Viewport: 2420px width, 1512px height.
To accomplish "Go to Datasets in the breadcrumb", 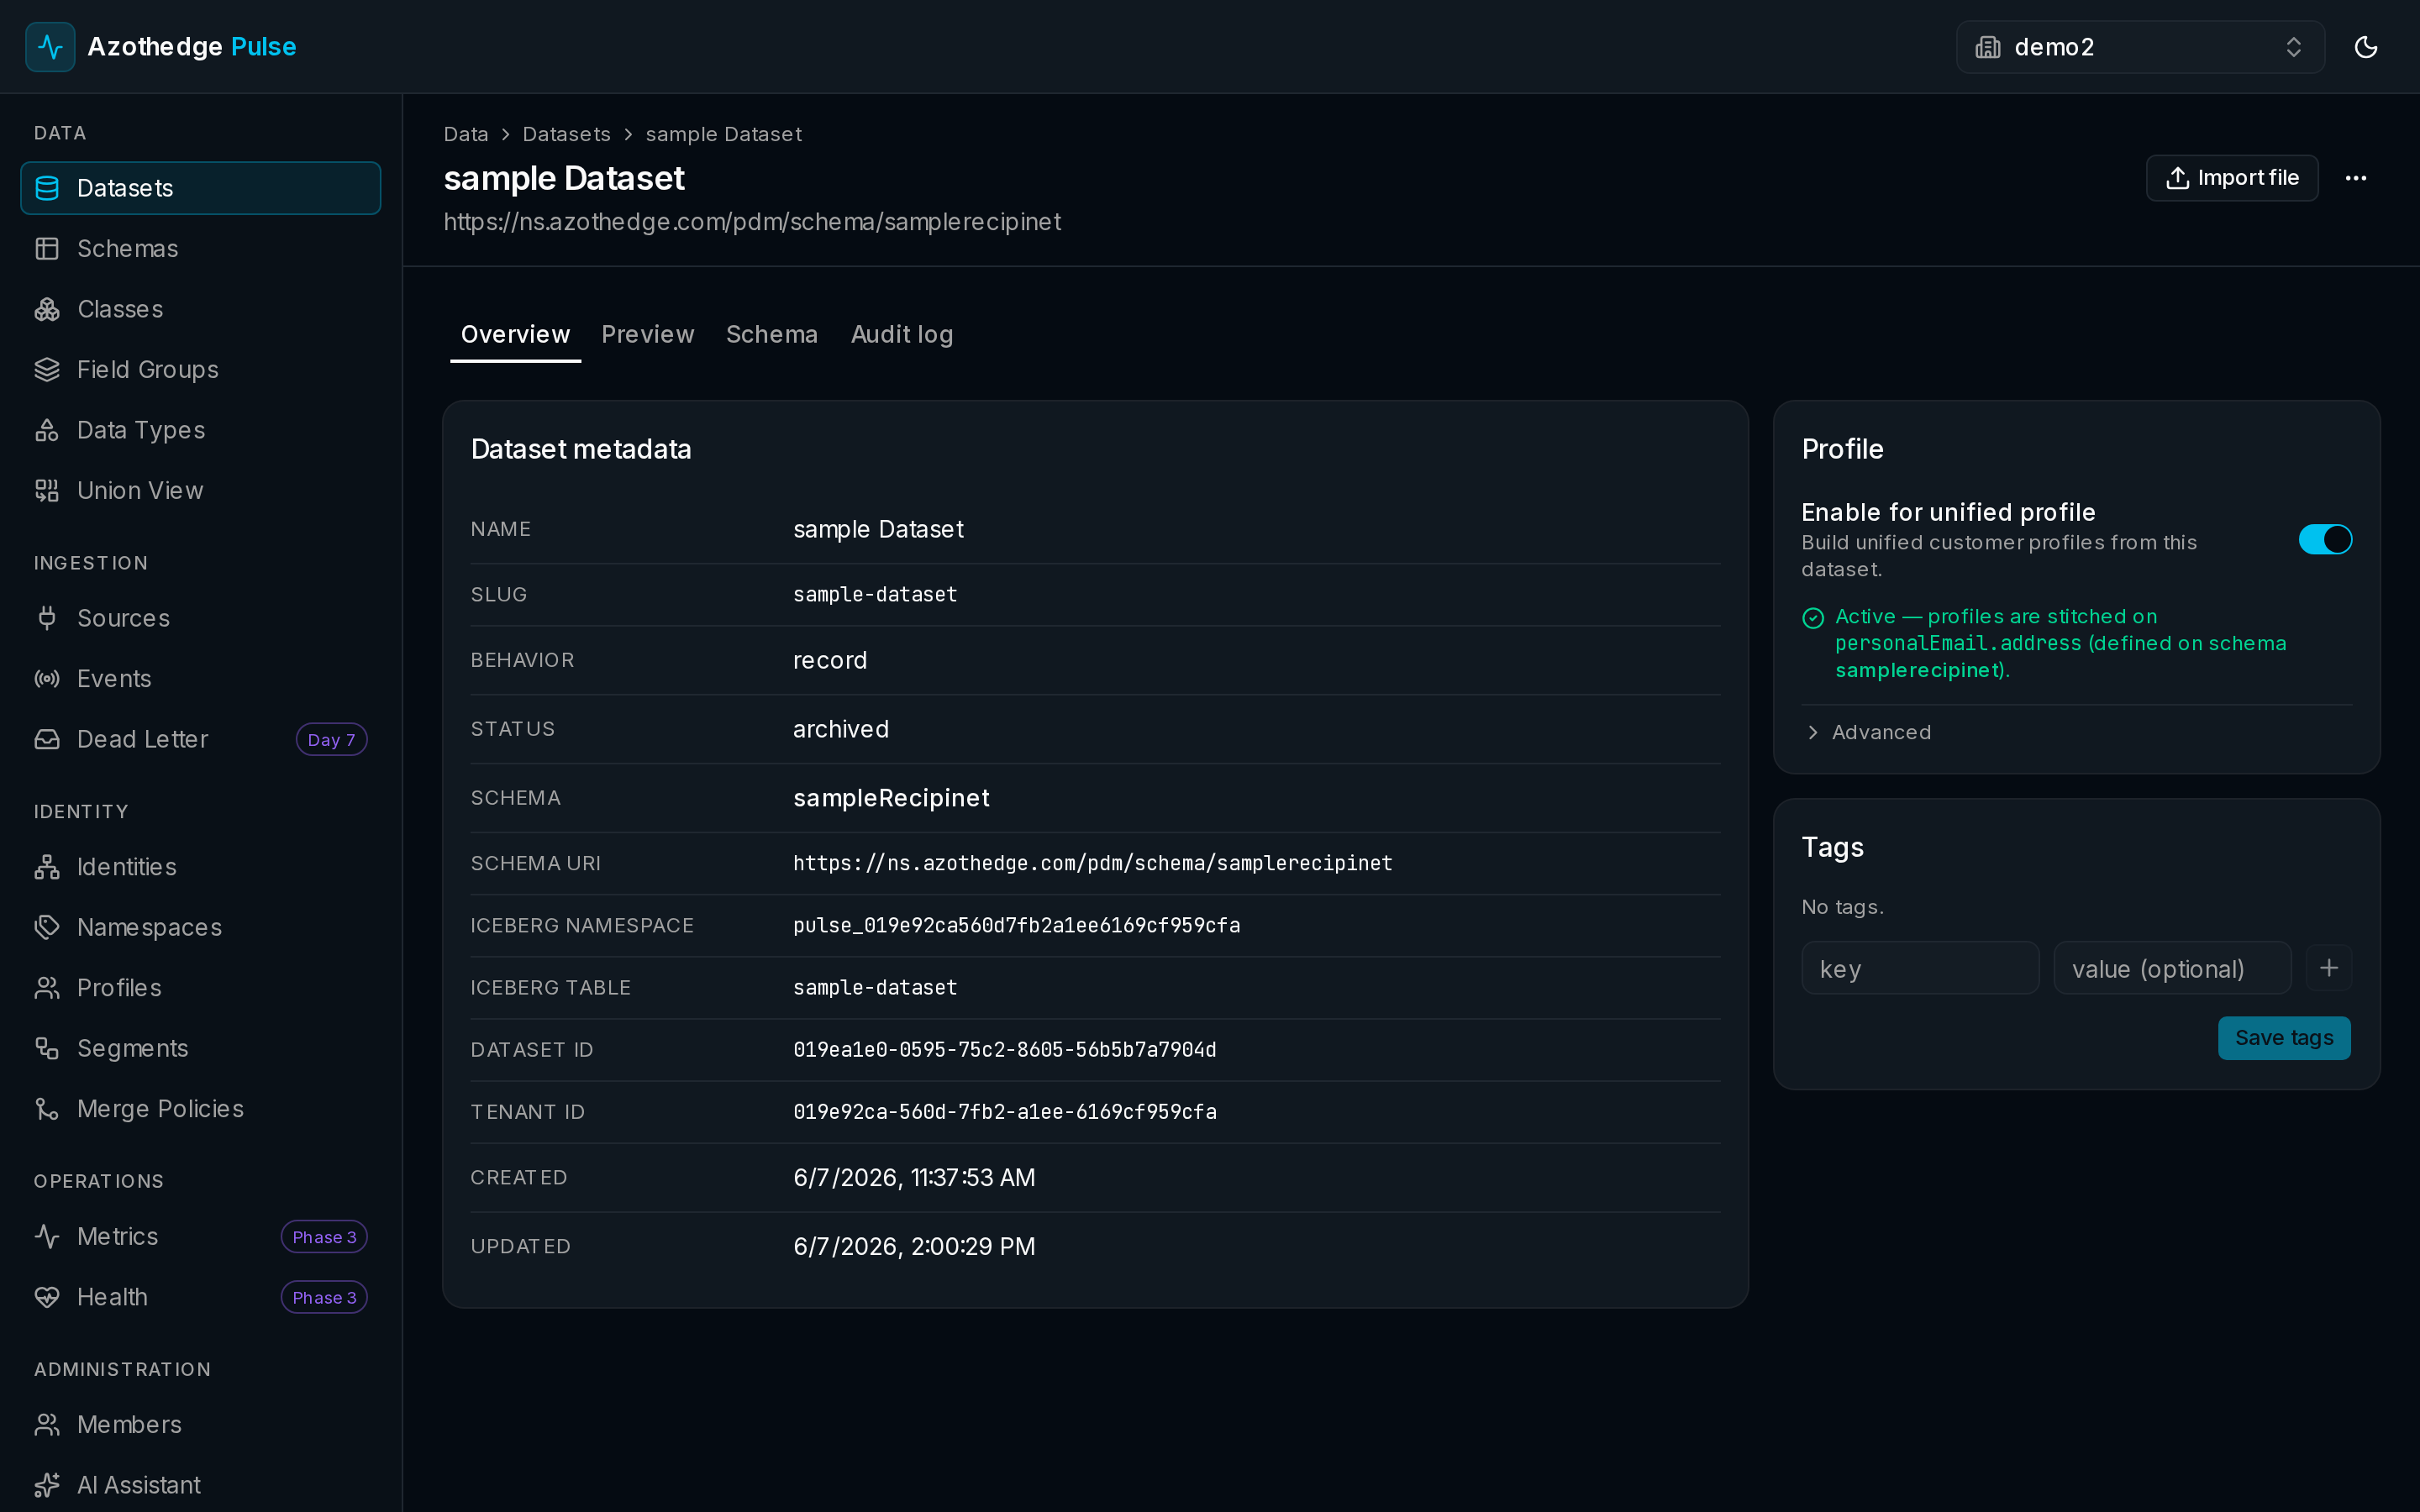I will [566, 134].
